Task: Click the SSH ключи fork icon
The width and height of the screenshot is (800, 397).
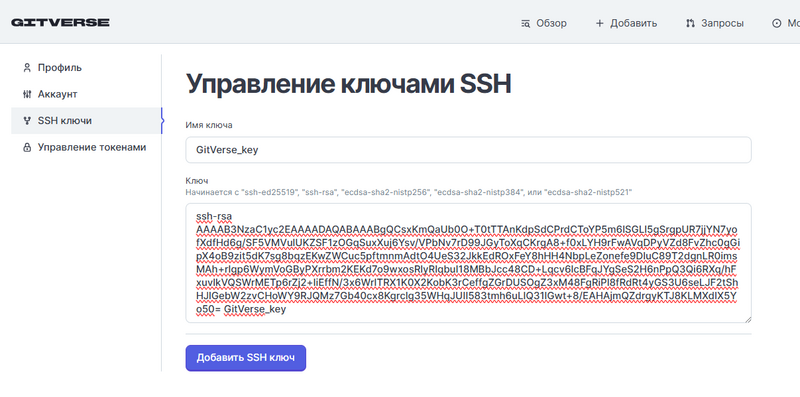Action: pos(27,121)
